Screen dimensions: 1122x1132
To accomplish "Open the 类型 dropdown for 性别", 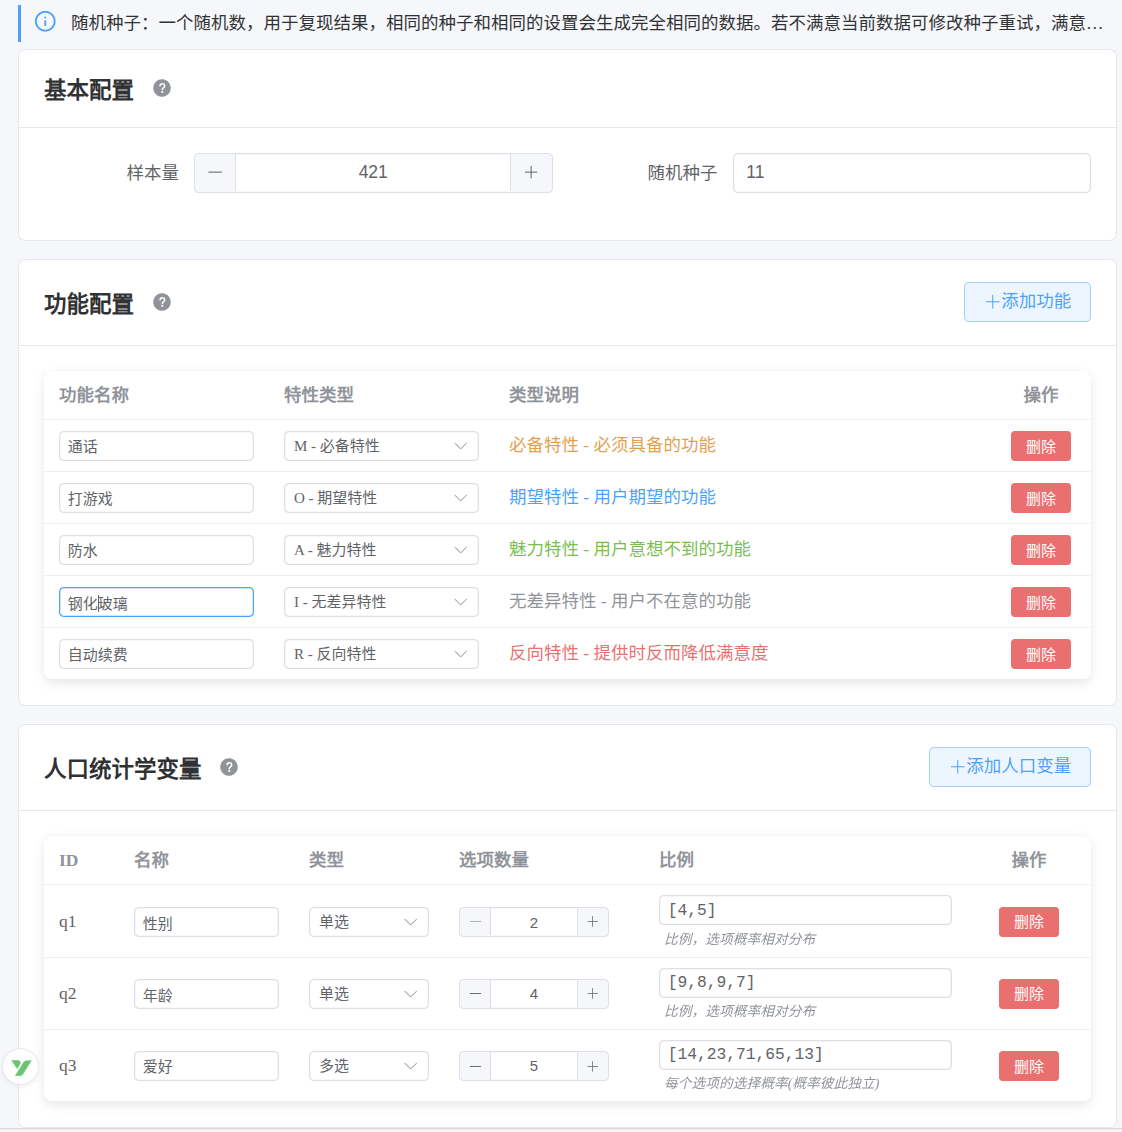I will pos(368,921).
